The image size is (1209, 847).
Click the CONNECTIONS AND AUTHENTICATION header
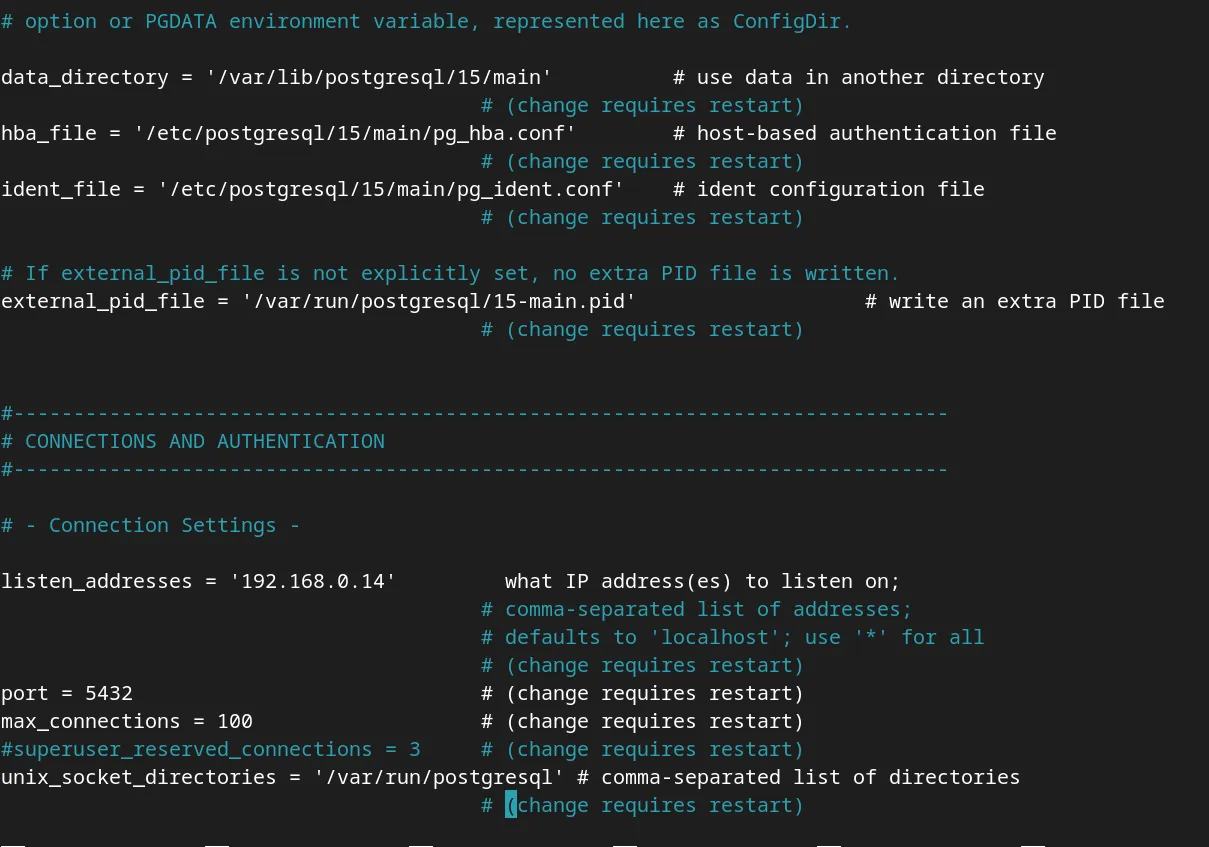[204, 441]
